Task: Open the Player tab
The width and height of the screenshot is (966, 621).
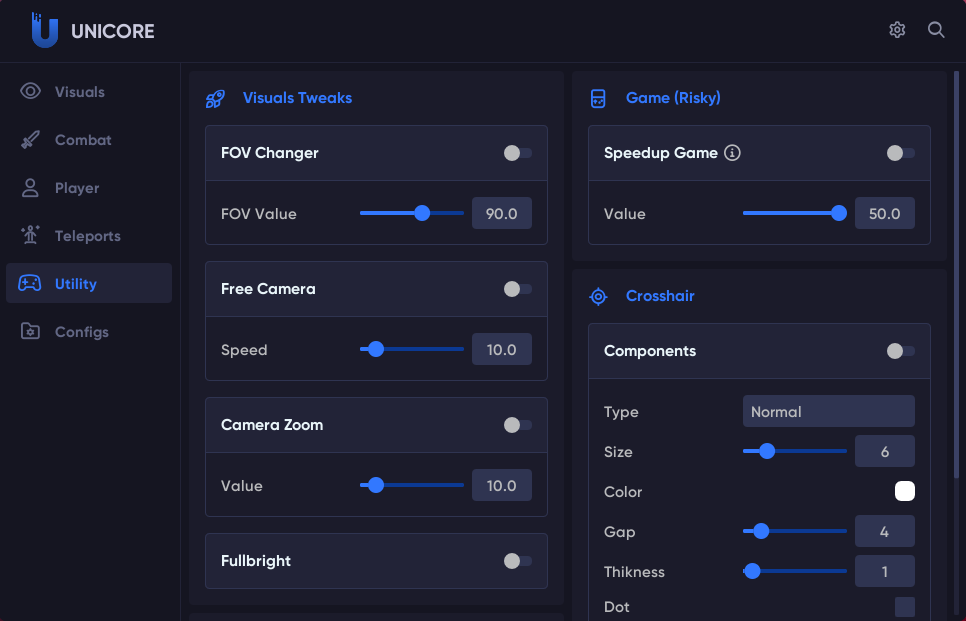Action: [77, 188]
